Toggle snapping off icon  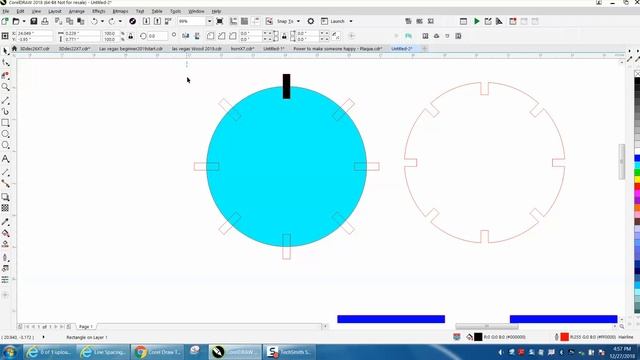pos(269,21)
